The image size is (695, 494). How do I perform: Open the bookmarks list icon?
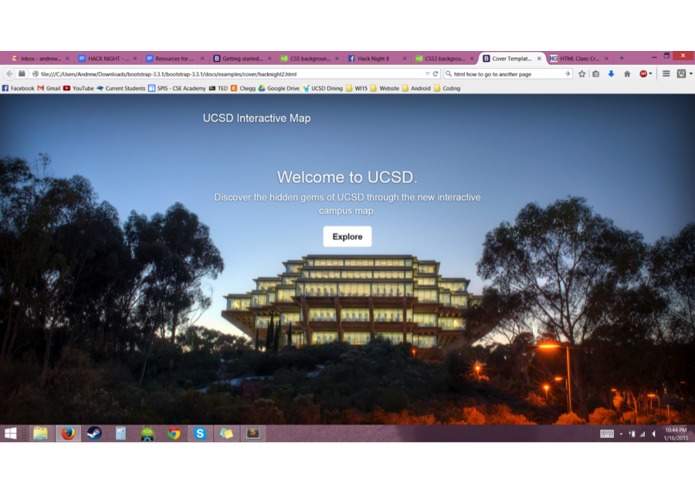596,74
